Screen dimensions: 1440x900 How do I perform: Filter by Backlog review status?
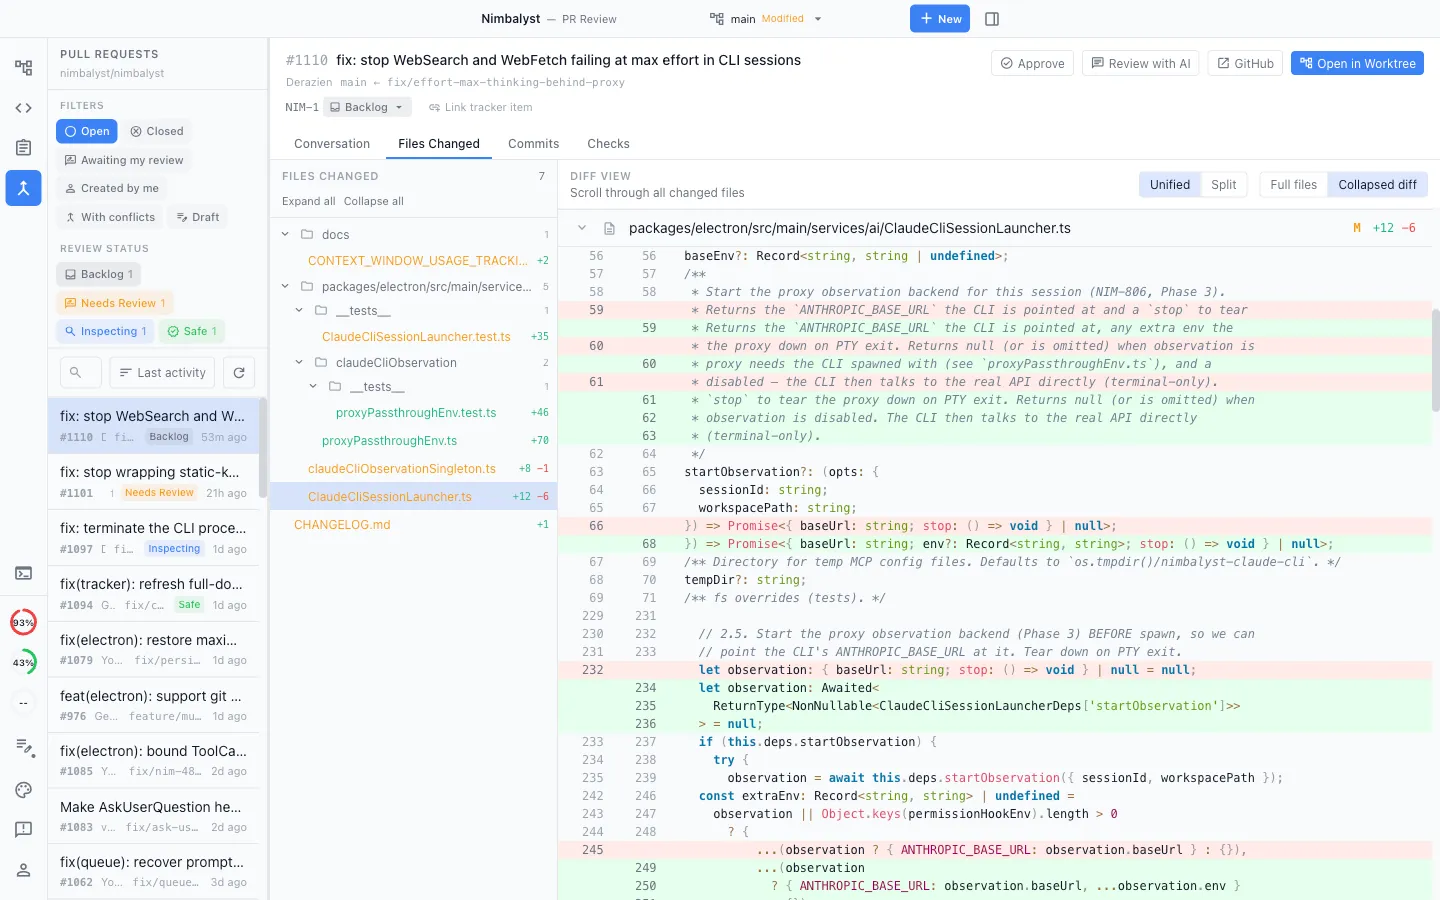[x=99, y=274]
